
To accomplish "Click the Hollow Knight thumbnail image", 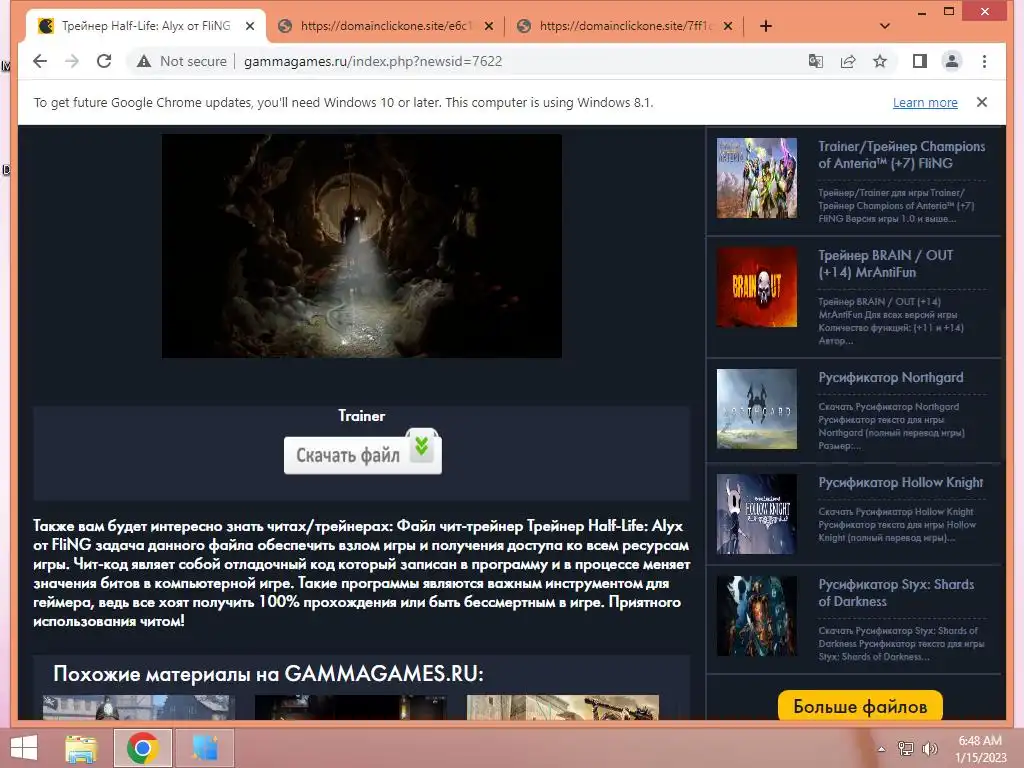I will click(x=756, y=514).
